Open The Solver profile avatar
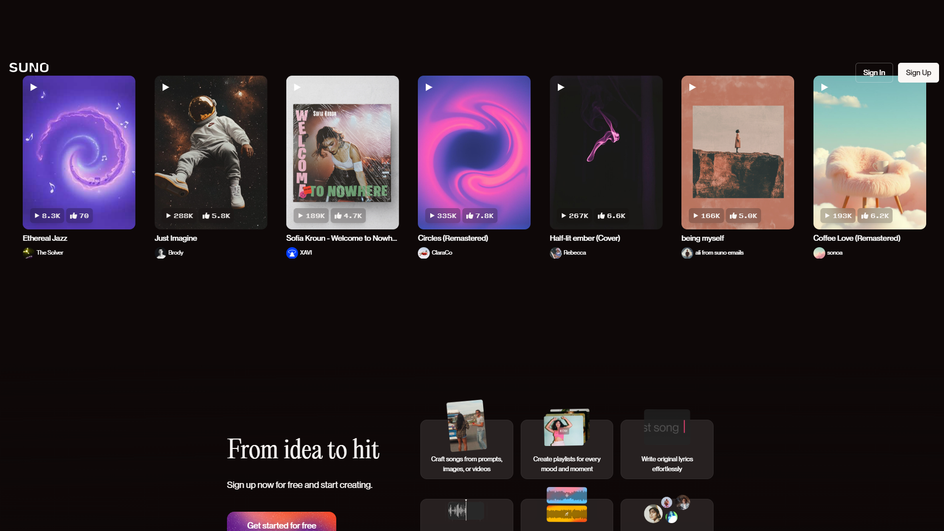 pos(28,253)
